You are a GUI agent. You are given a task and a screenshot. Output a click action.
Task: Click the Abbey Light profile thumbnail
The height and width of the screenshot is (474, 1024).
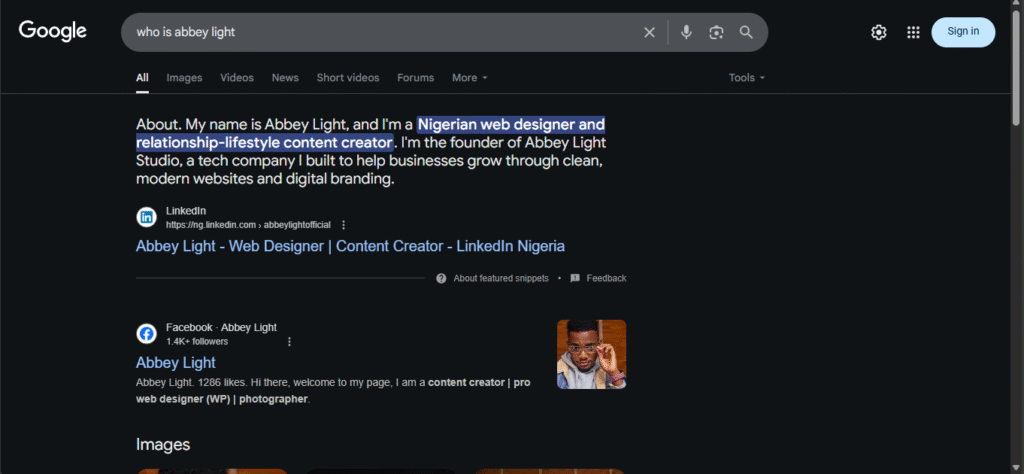tap(591, 354)
